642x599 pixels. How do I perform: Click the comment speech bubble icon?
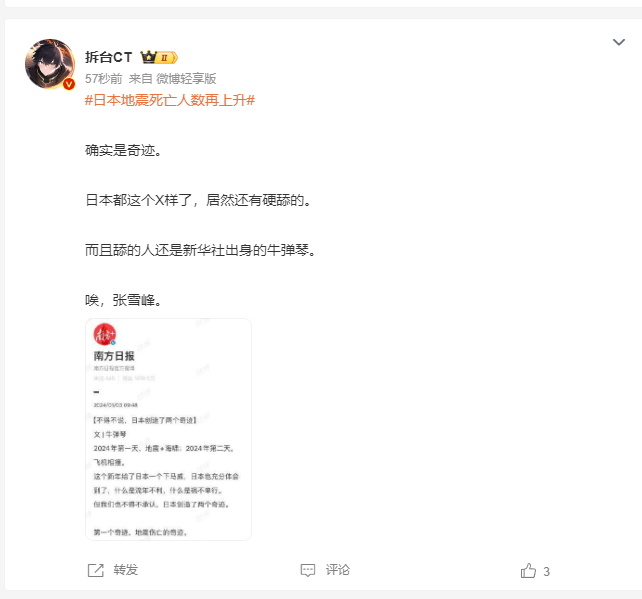(308, 570)
